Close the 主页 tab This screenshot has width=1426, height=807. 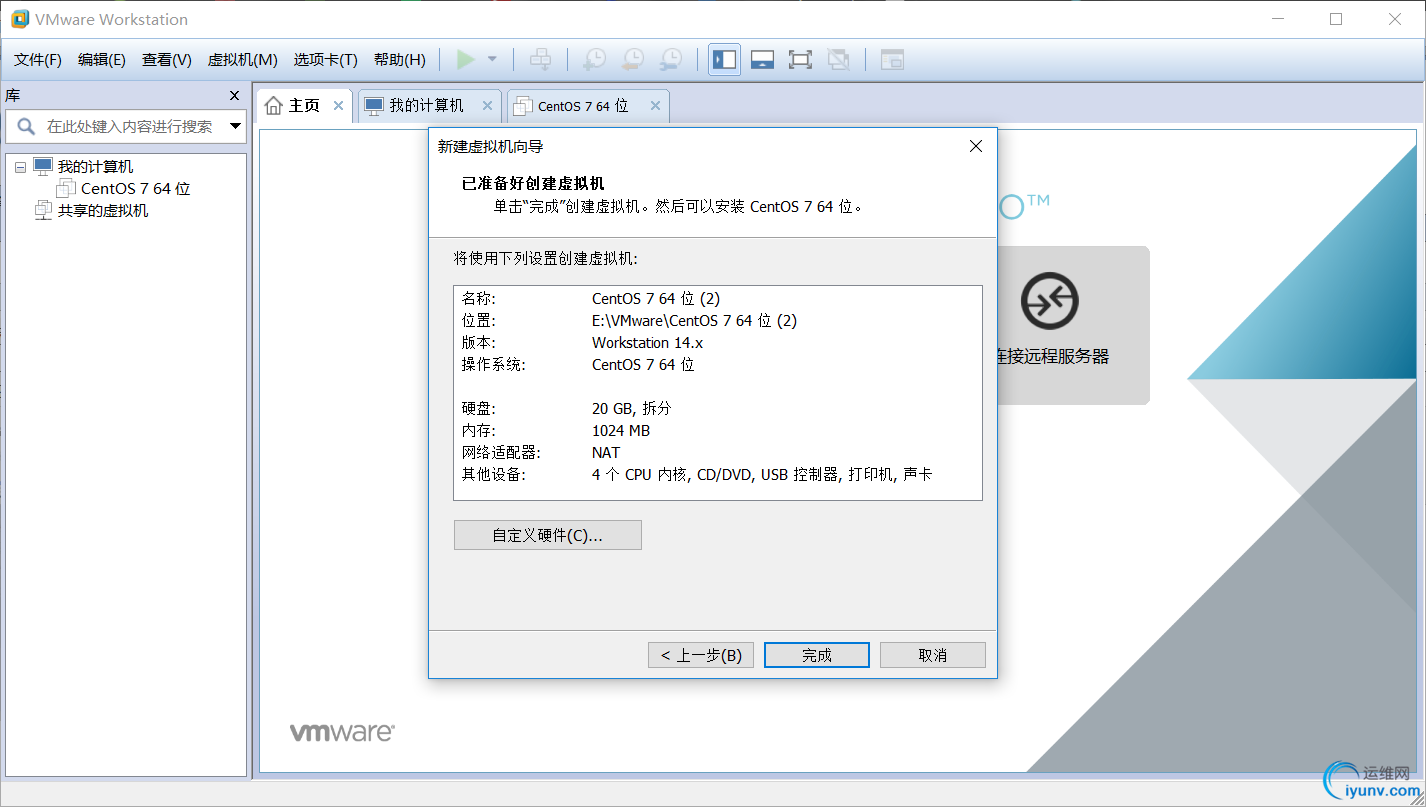pyautogui.click(x=338, y=105)
